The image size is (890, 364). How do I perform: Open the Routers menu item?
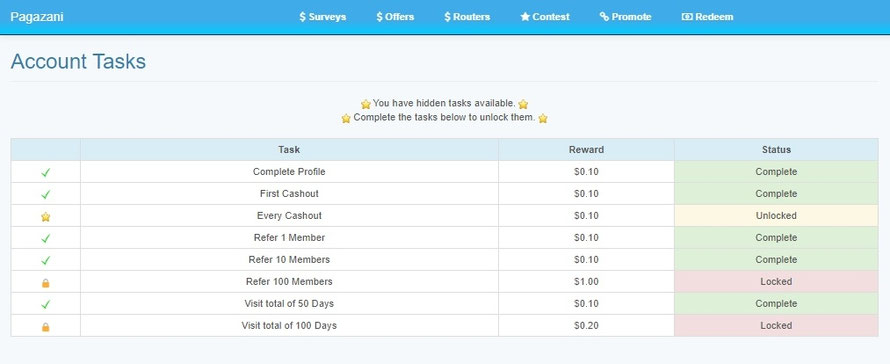point(467,17)
